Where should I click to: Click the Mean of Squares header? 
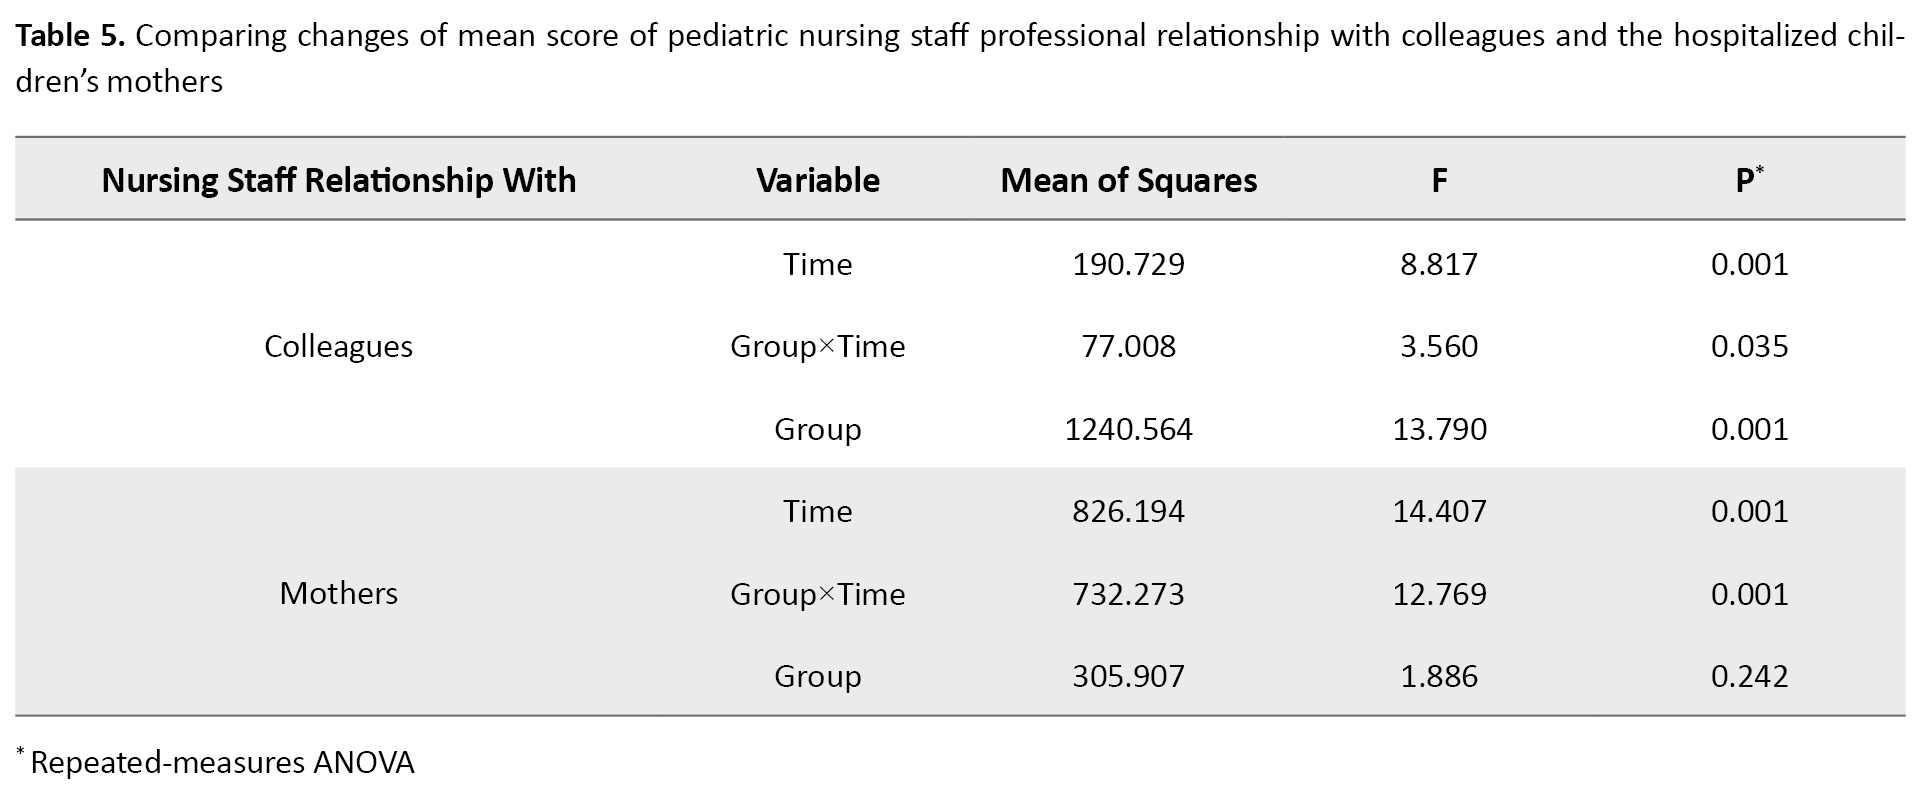click(1128, 181)
